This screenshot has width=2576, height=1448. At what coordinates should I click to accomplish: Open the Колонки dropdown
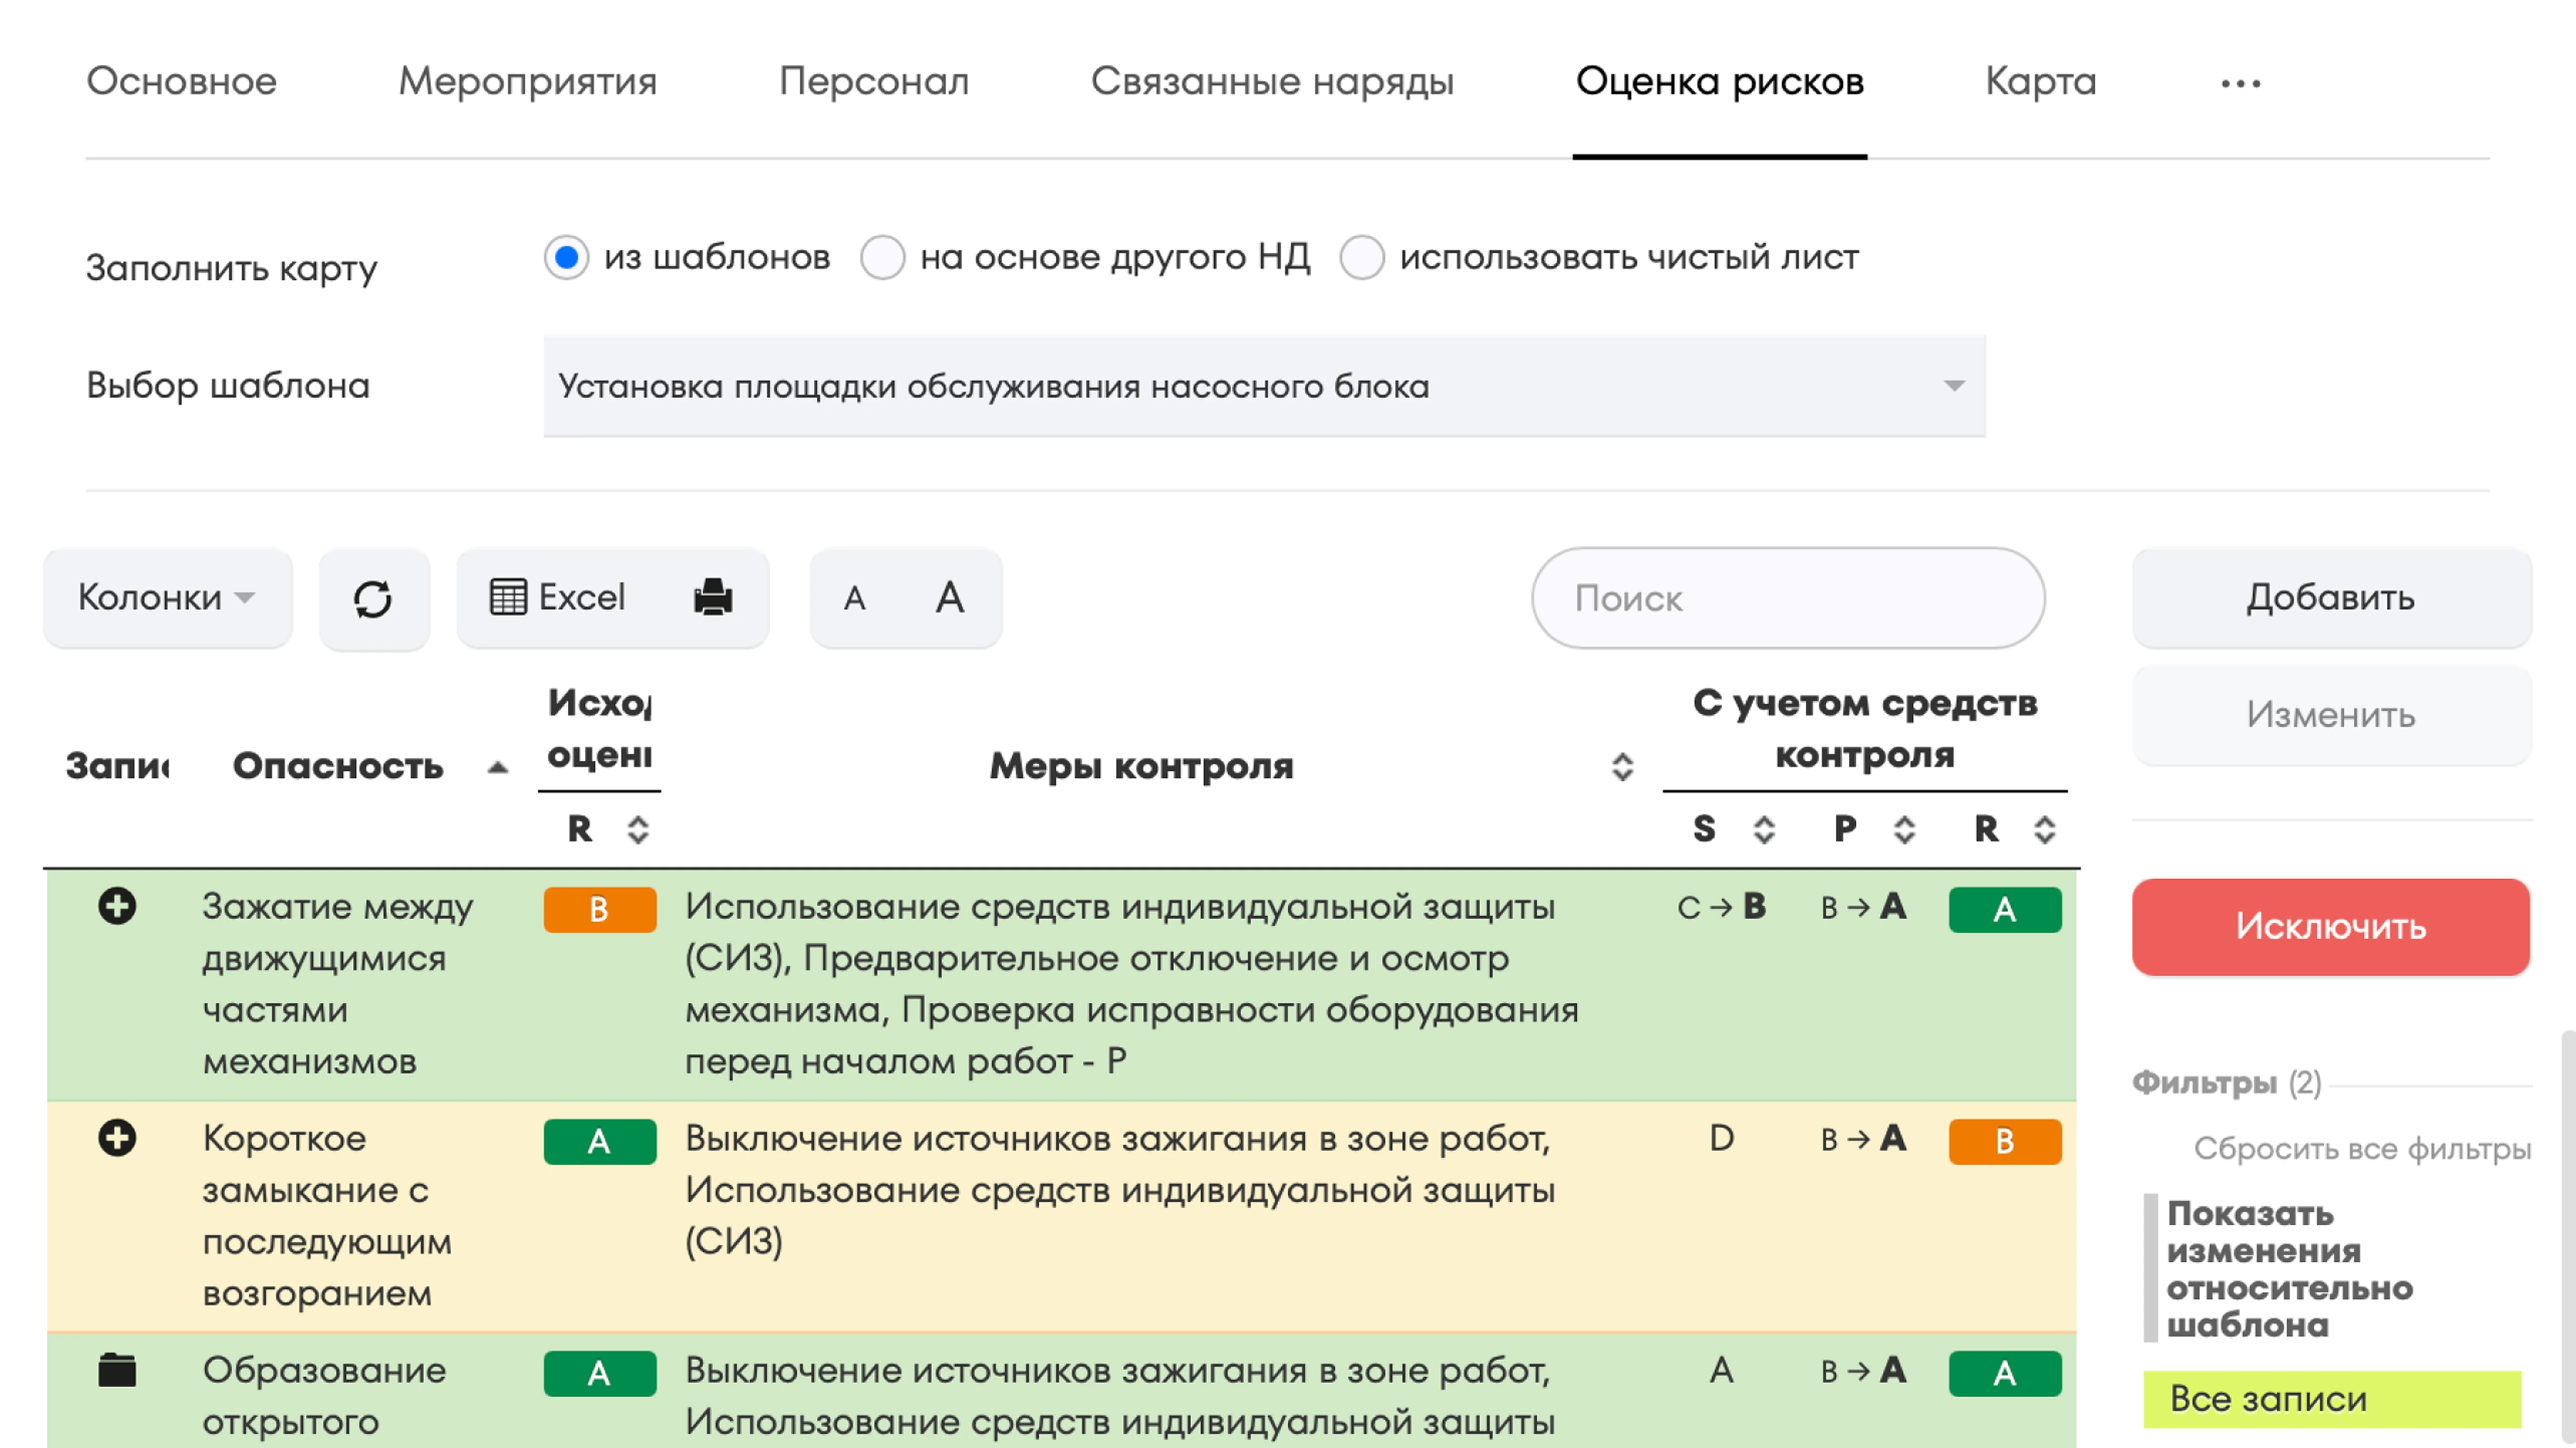point(167,598)
